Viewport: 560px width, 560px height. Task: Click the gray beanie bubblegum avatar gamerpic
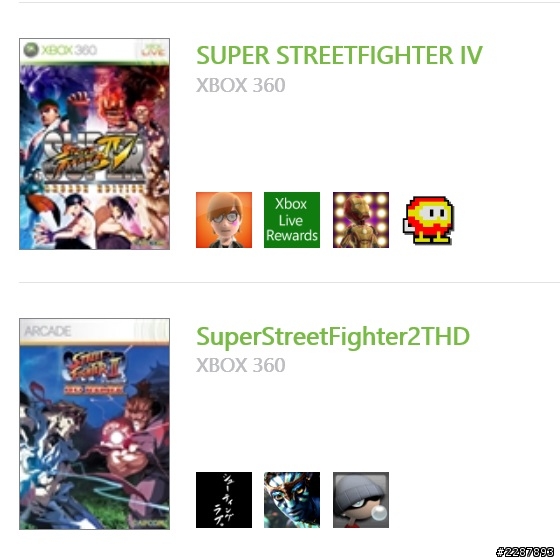coord(361,500)
